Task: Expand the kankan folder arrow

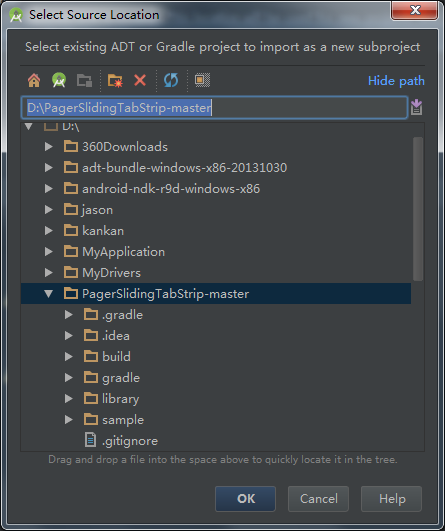Action: [49, 231]
